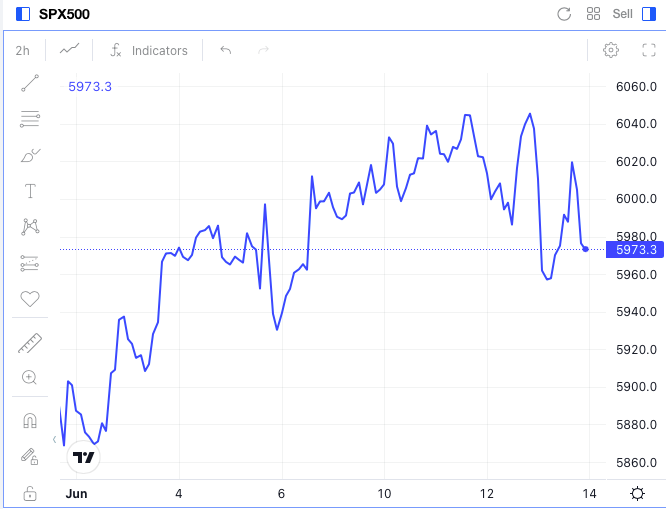Toggle the right side panel icon
The height and width of the screenshot is (509, 666).
click(x=649, y=14)
